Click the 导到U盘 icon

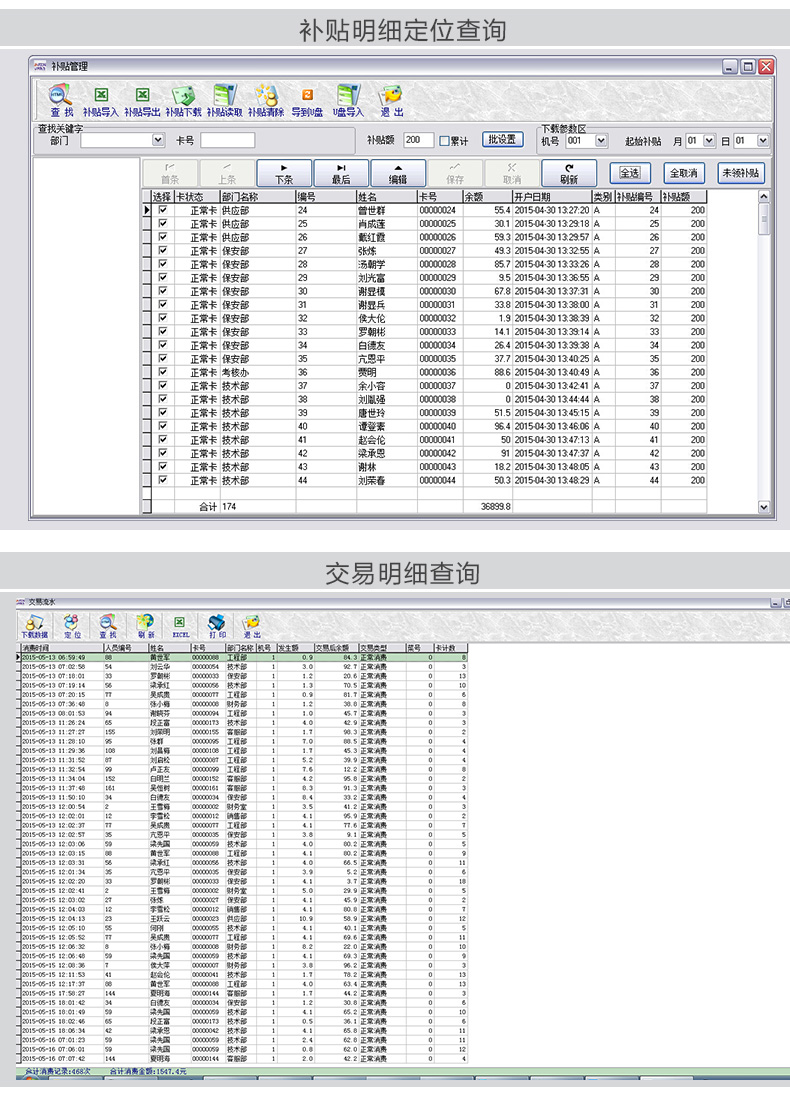click(307, 96)
